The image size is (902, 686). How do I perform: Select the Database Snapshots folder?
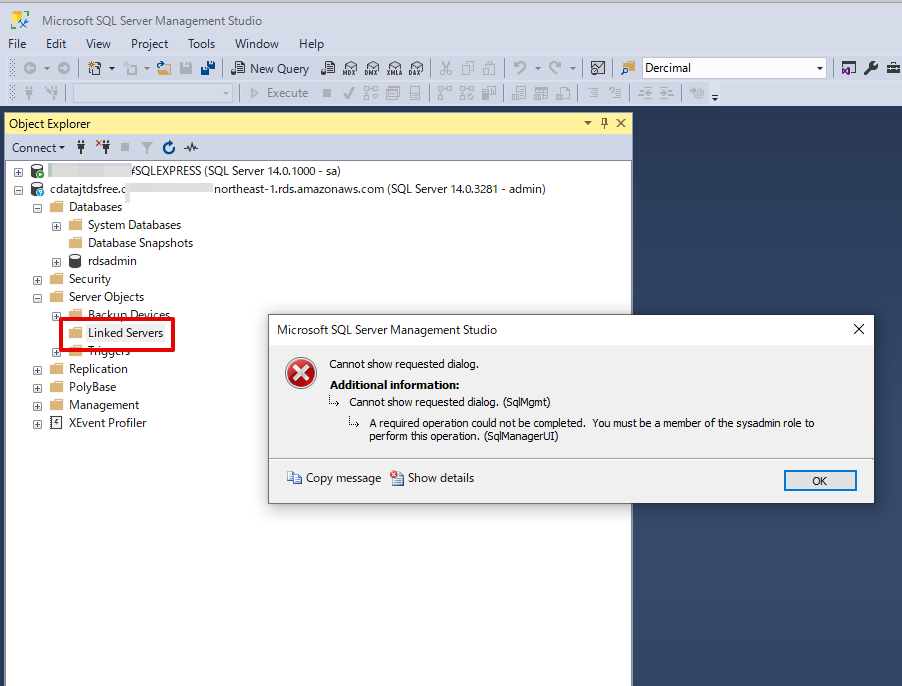(x=140, y=243)
